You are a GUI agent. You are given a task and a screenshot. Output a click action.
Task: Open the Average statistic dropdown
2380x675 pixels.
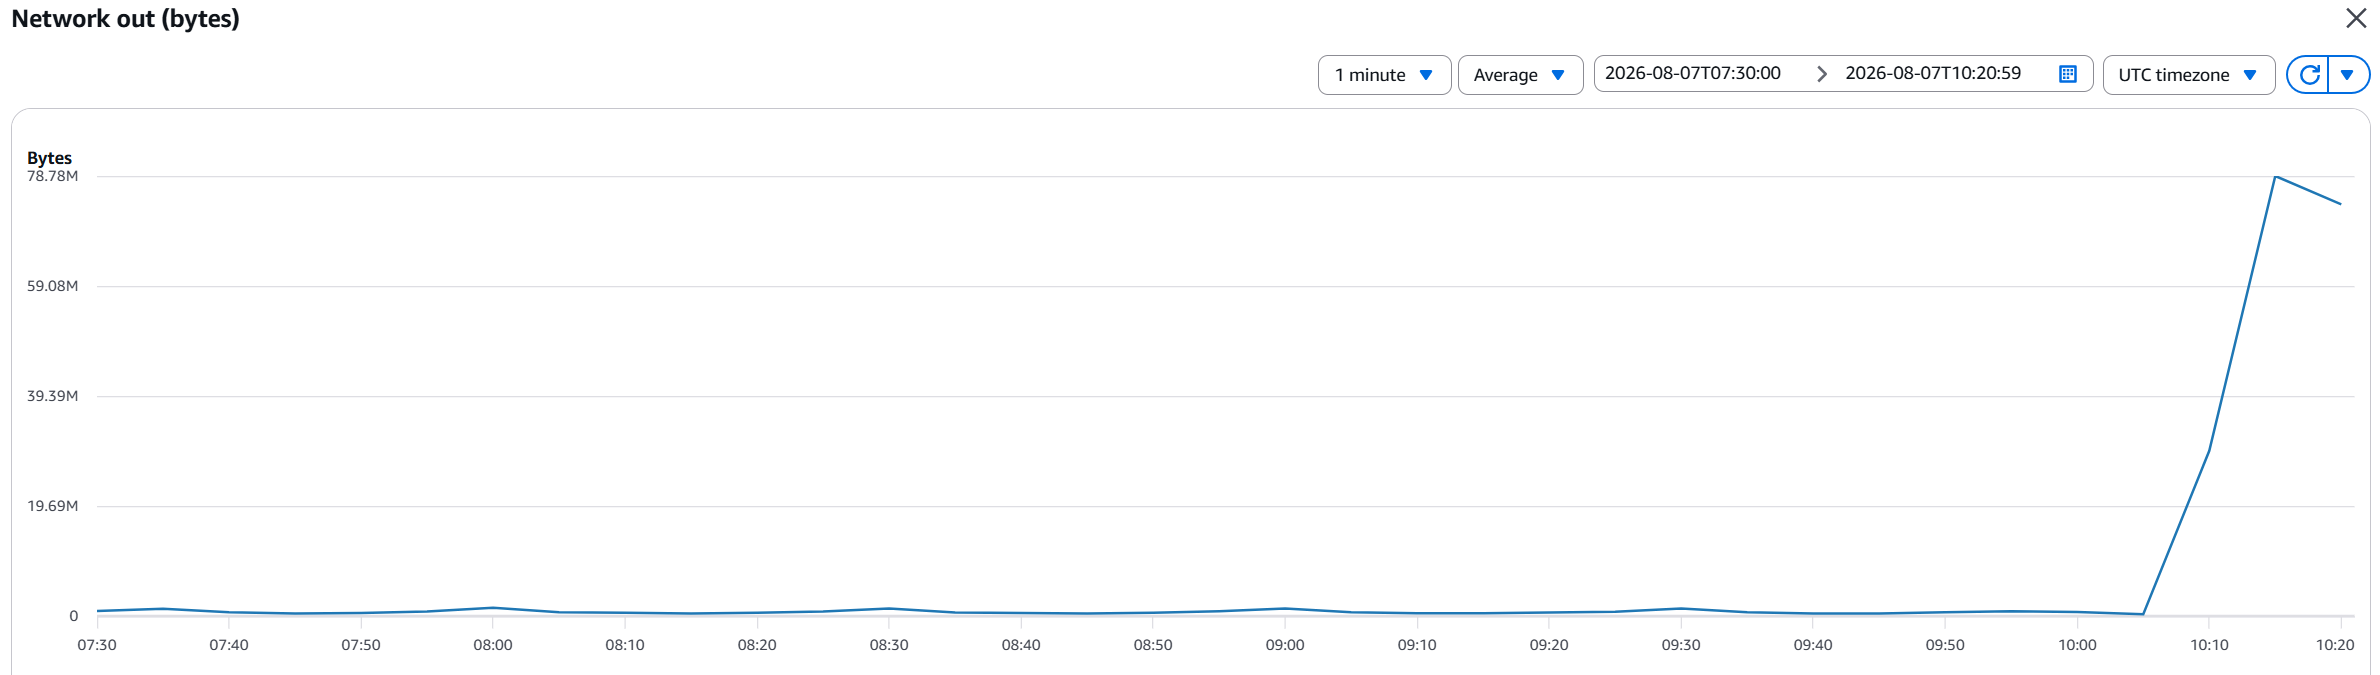pos(1520,75)
